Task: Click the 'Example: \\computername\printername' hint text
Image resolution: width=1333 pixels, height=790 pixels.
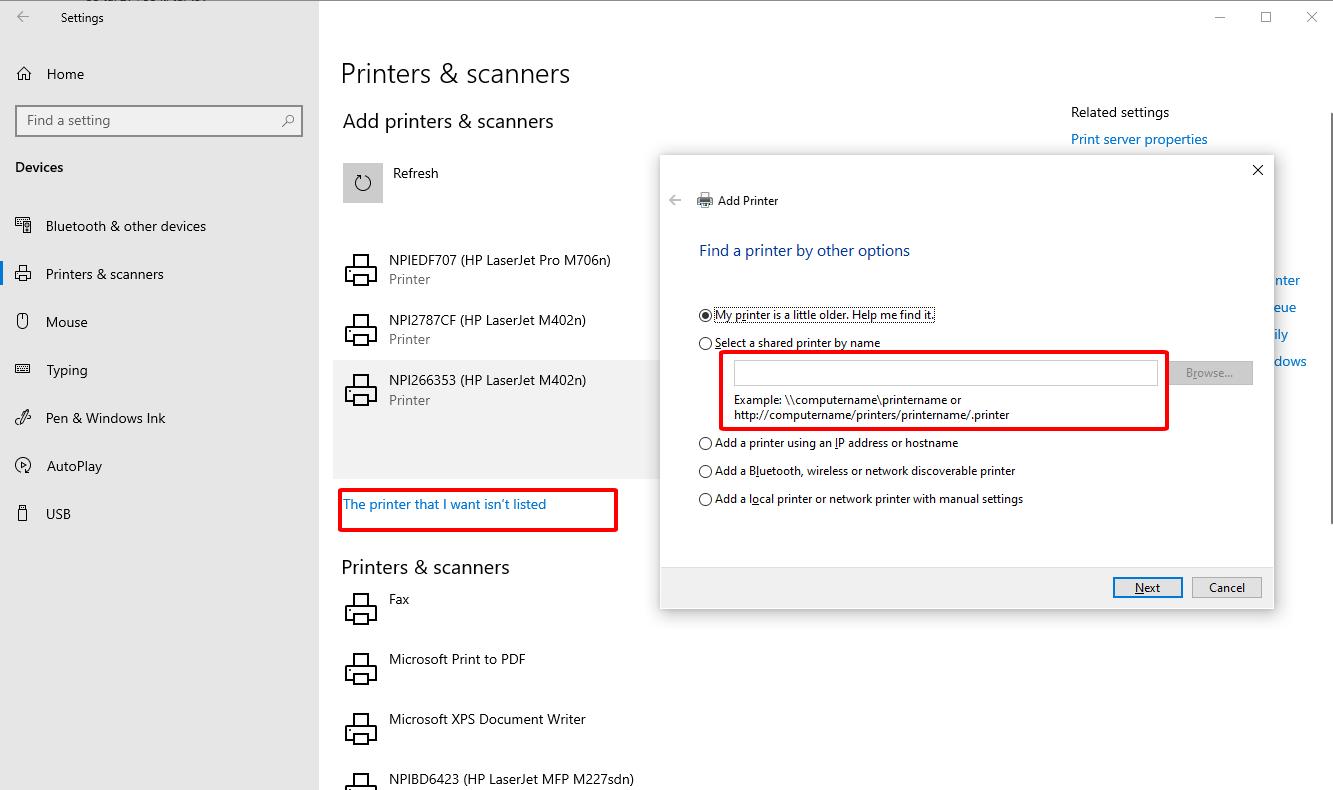Action: tap(871, 407)
